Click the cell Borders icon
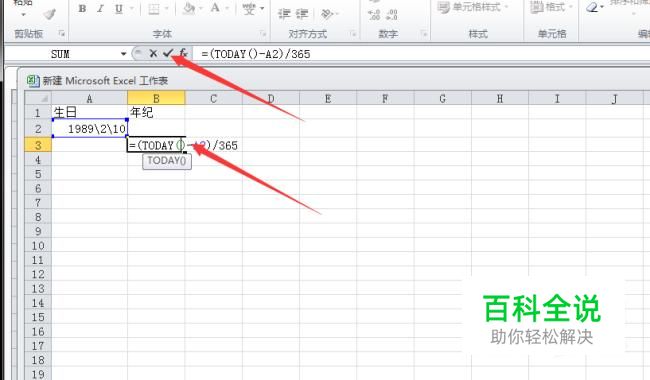The height and width of the screenshot is (380, 650). point(154,9)
